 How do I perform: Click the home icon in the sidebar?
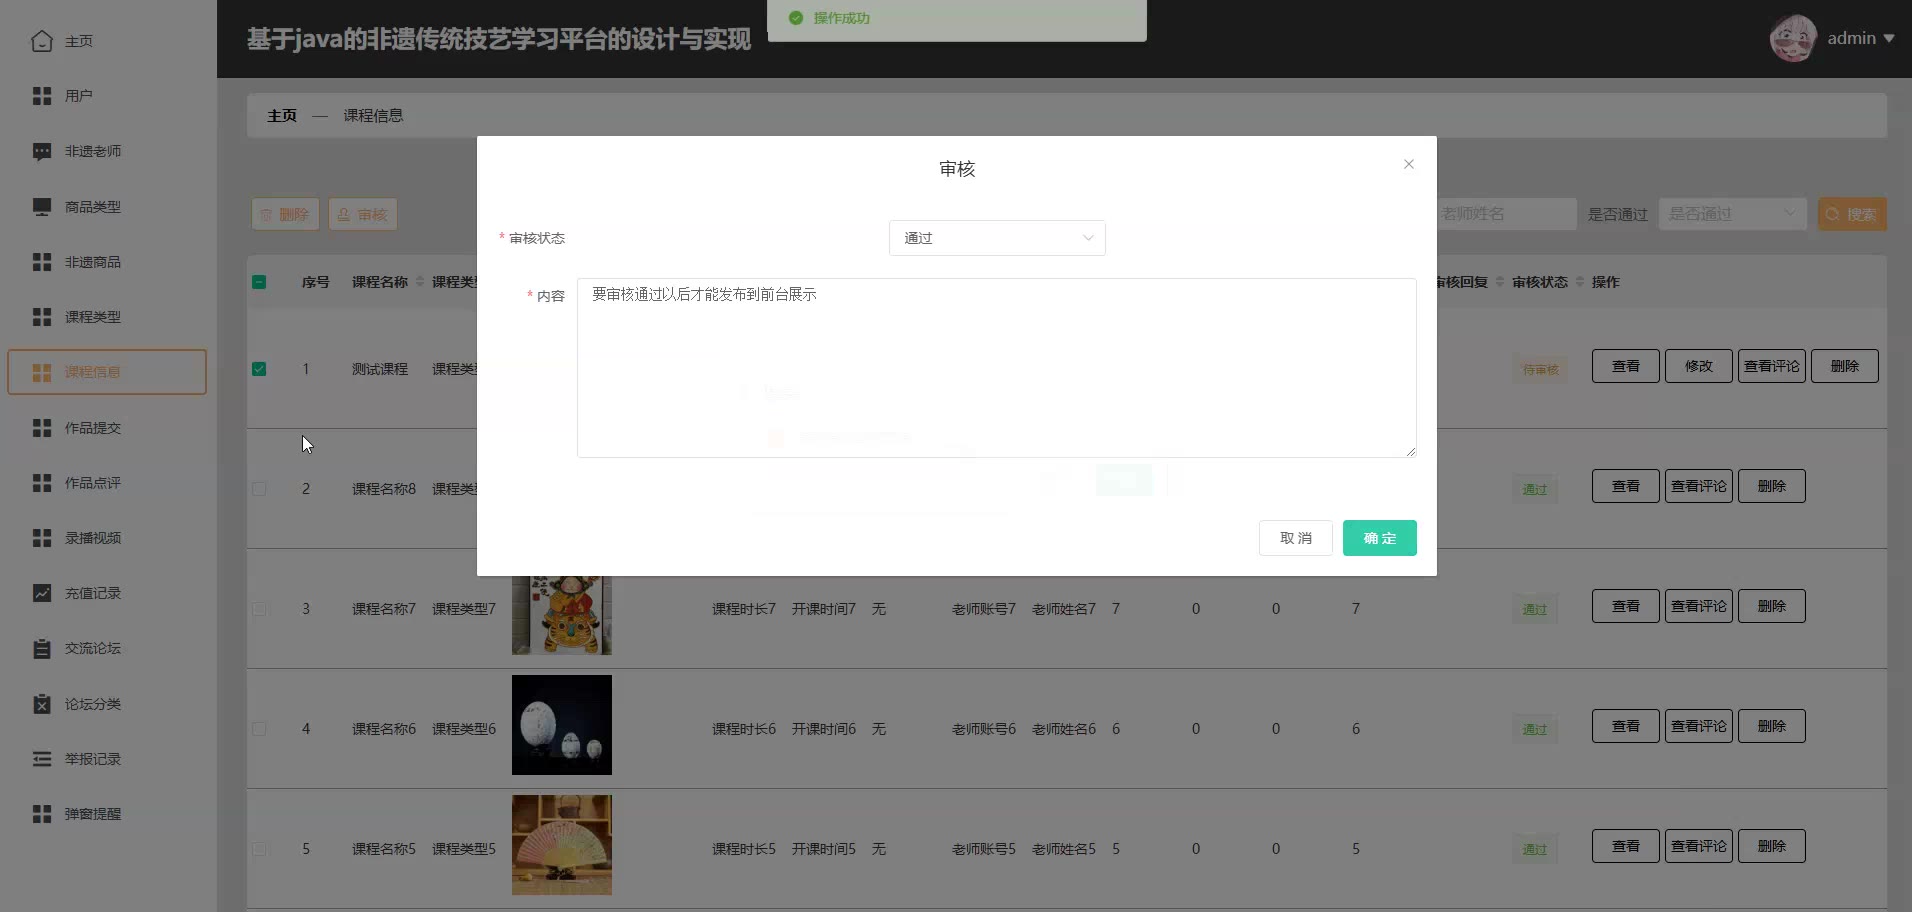(42, 41)
